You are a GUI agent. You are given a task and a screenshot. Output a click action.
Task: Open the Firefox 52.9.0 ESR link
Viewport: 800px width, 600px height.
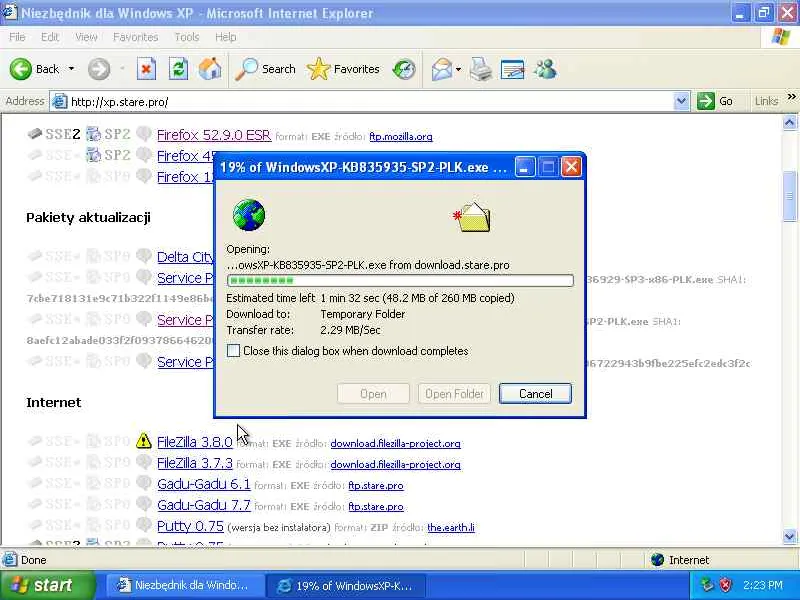point(214,135)
